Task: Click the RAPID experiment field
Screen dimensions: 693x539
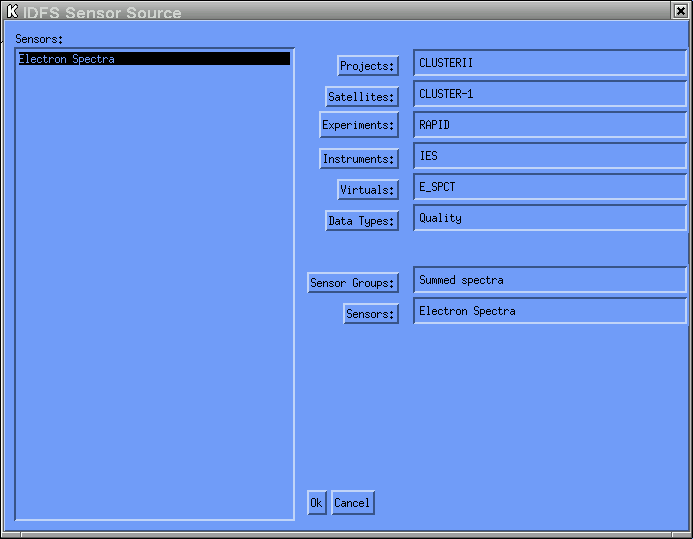Action: pos(550,125)
